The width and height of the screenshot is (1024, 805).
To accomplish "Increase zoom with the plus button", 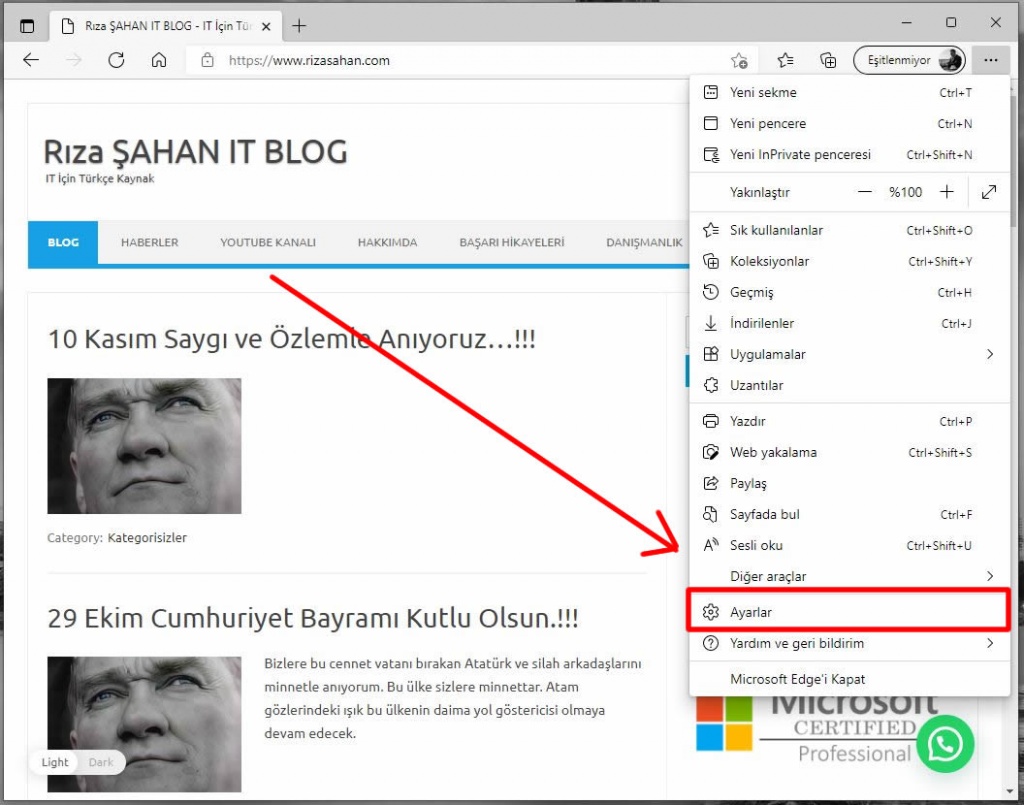I will point(946,192).
